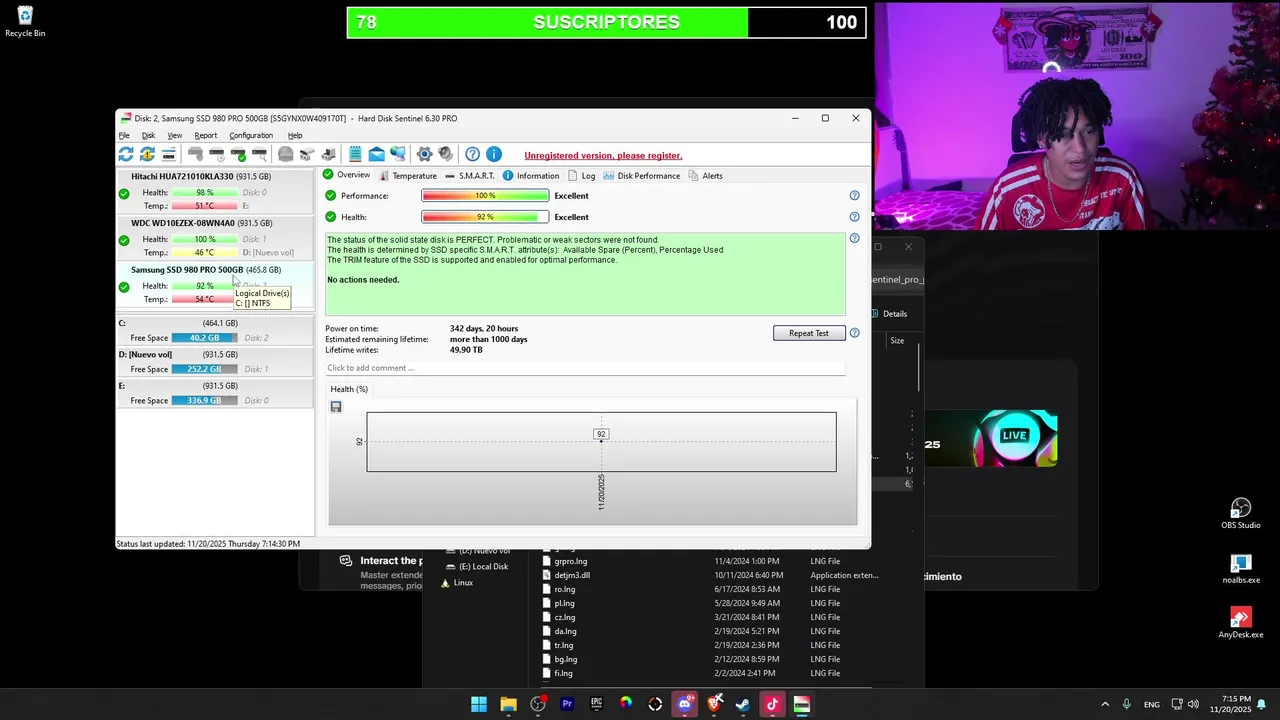
Task: Open preferences via the gear icon
Action: pyautogui.click(x=424, y=154)
